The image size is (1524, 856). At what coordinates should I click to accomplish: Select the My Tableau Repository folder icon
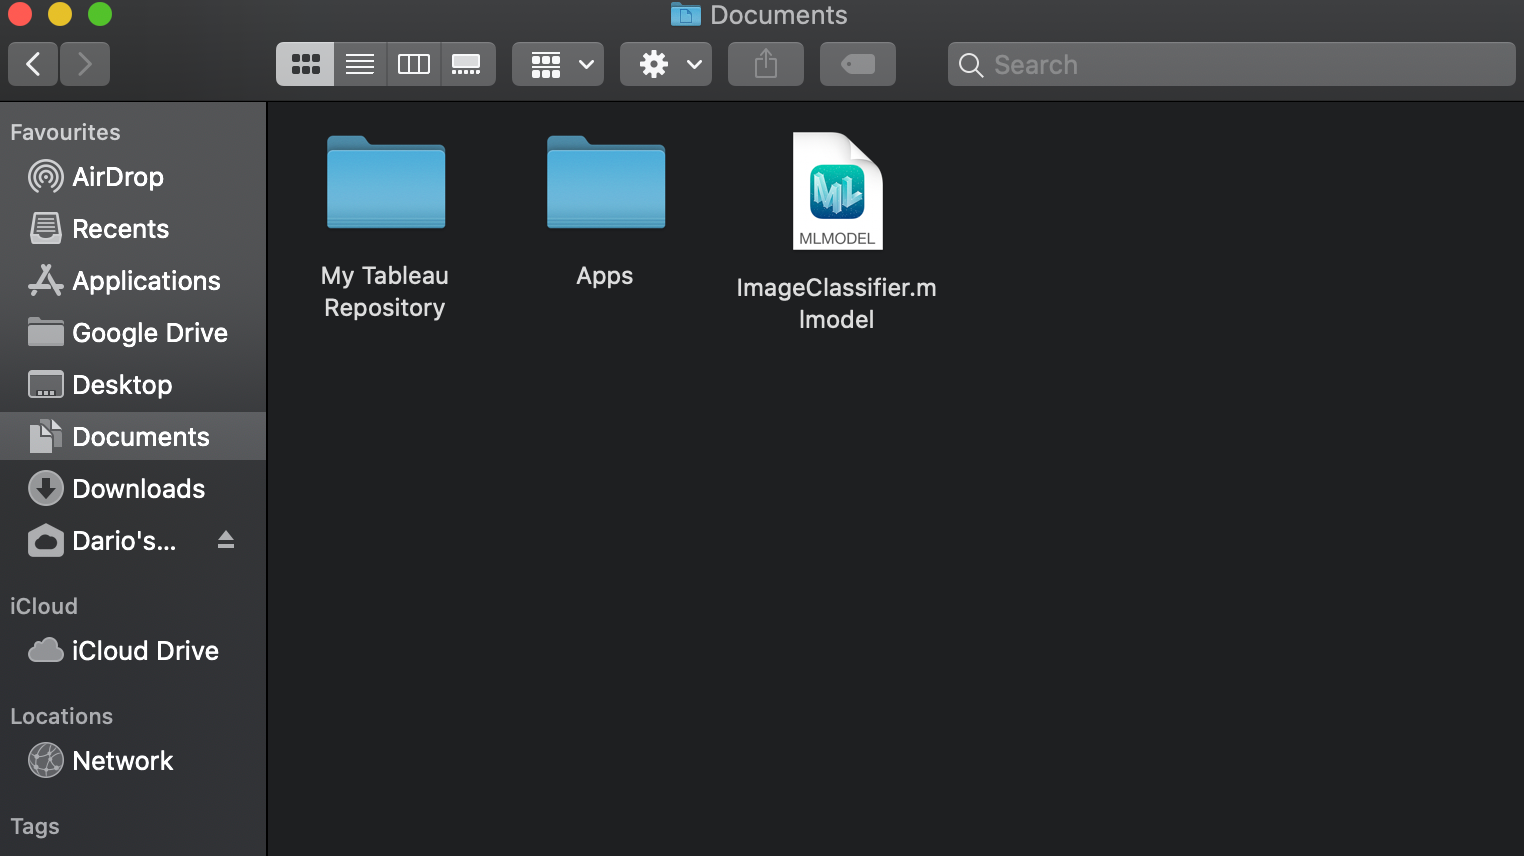coord(386,183)
